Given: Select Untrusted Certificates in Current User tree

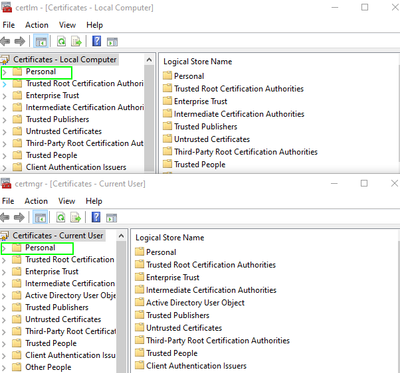Looking at the screenshot, I should (x=63, y=319).
